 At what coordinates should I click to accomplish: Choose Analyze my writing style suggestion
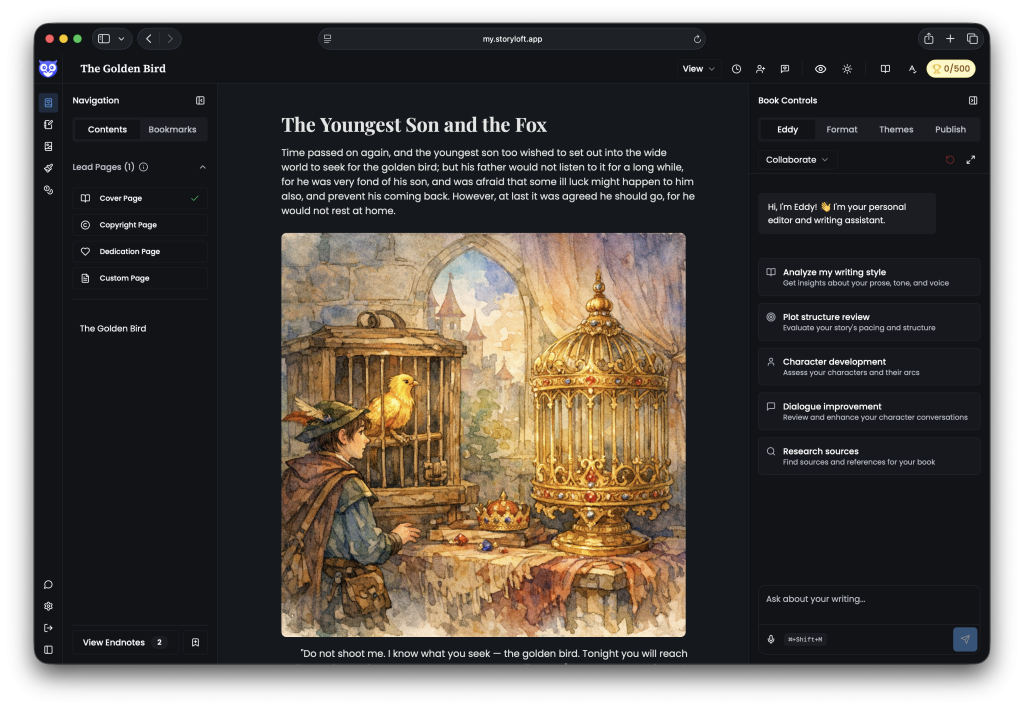point(869,277)
